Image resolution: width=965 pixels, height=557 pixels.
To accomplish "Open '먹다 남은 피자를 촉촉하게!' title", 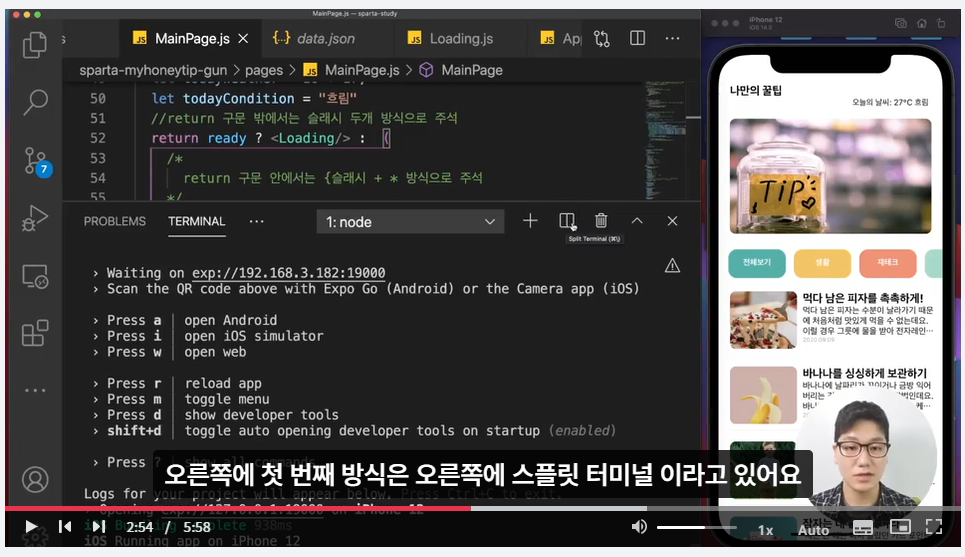I will (863, 299).
